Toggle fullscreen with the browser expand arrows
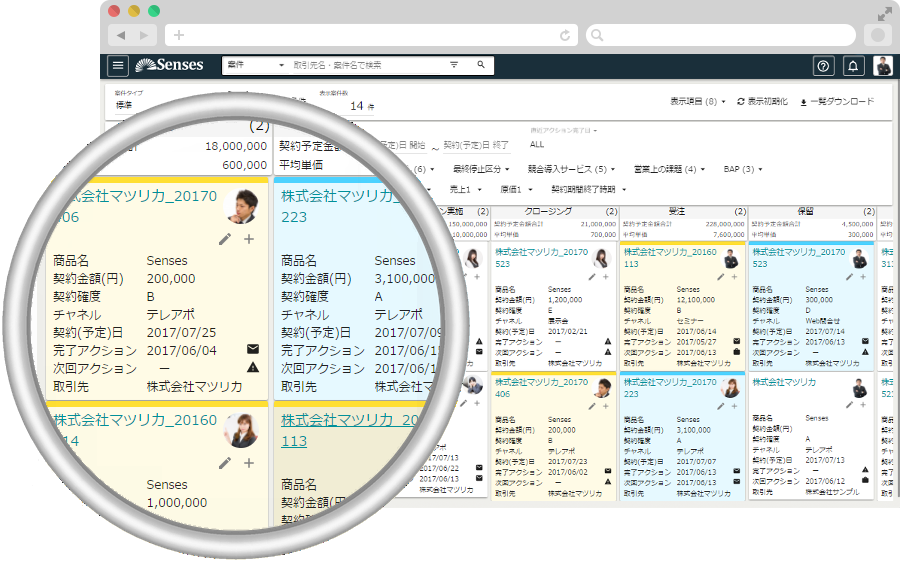The height and width of the screenshot is (562, 900). point(885,14)
